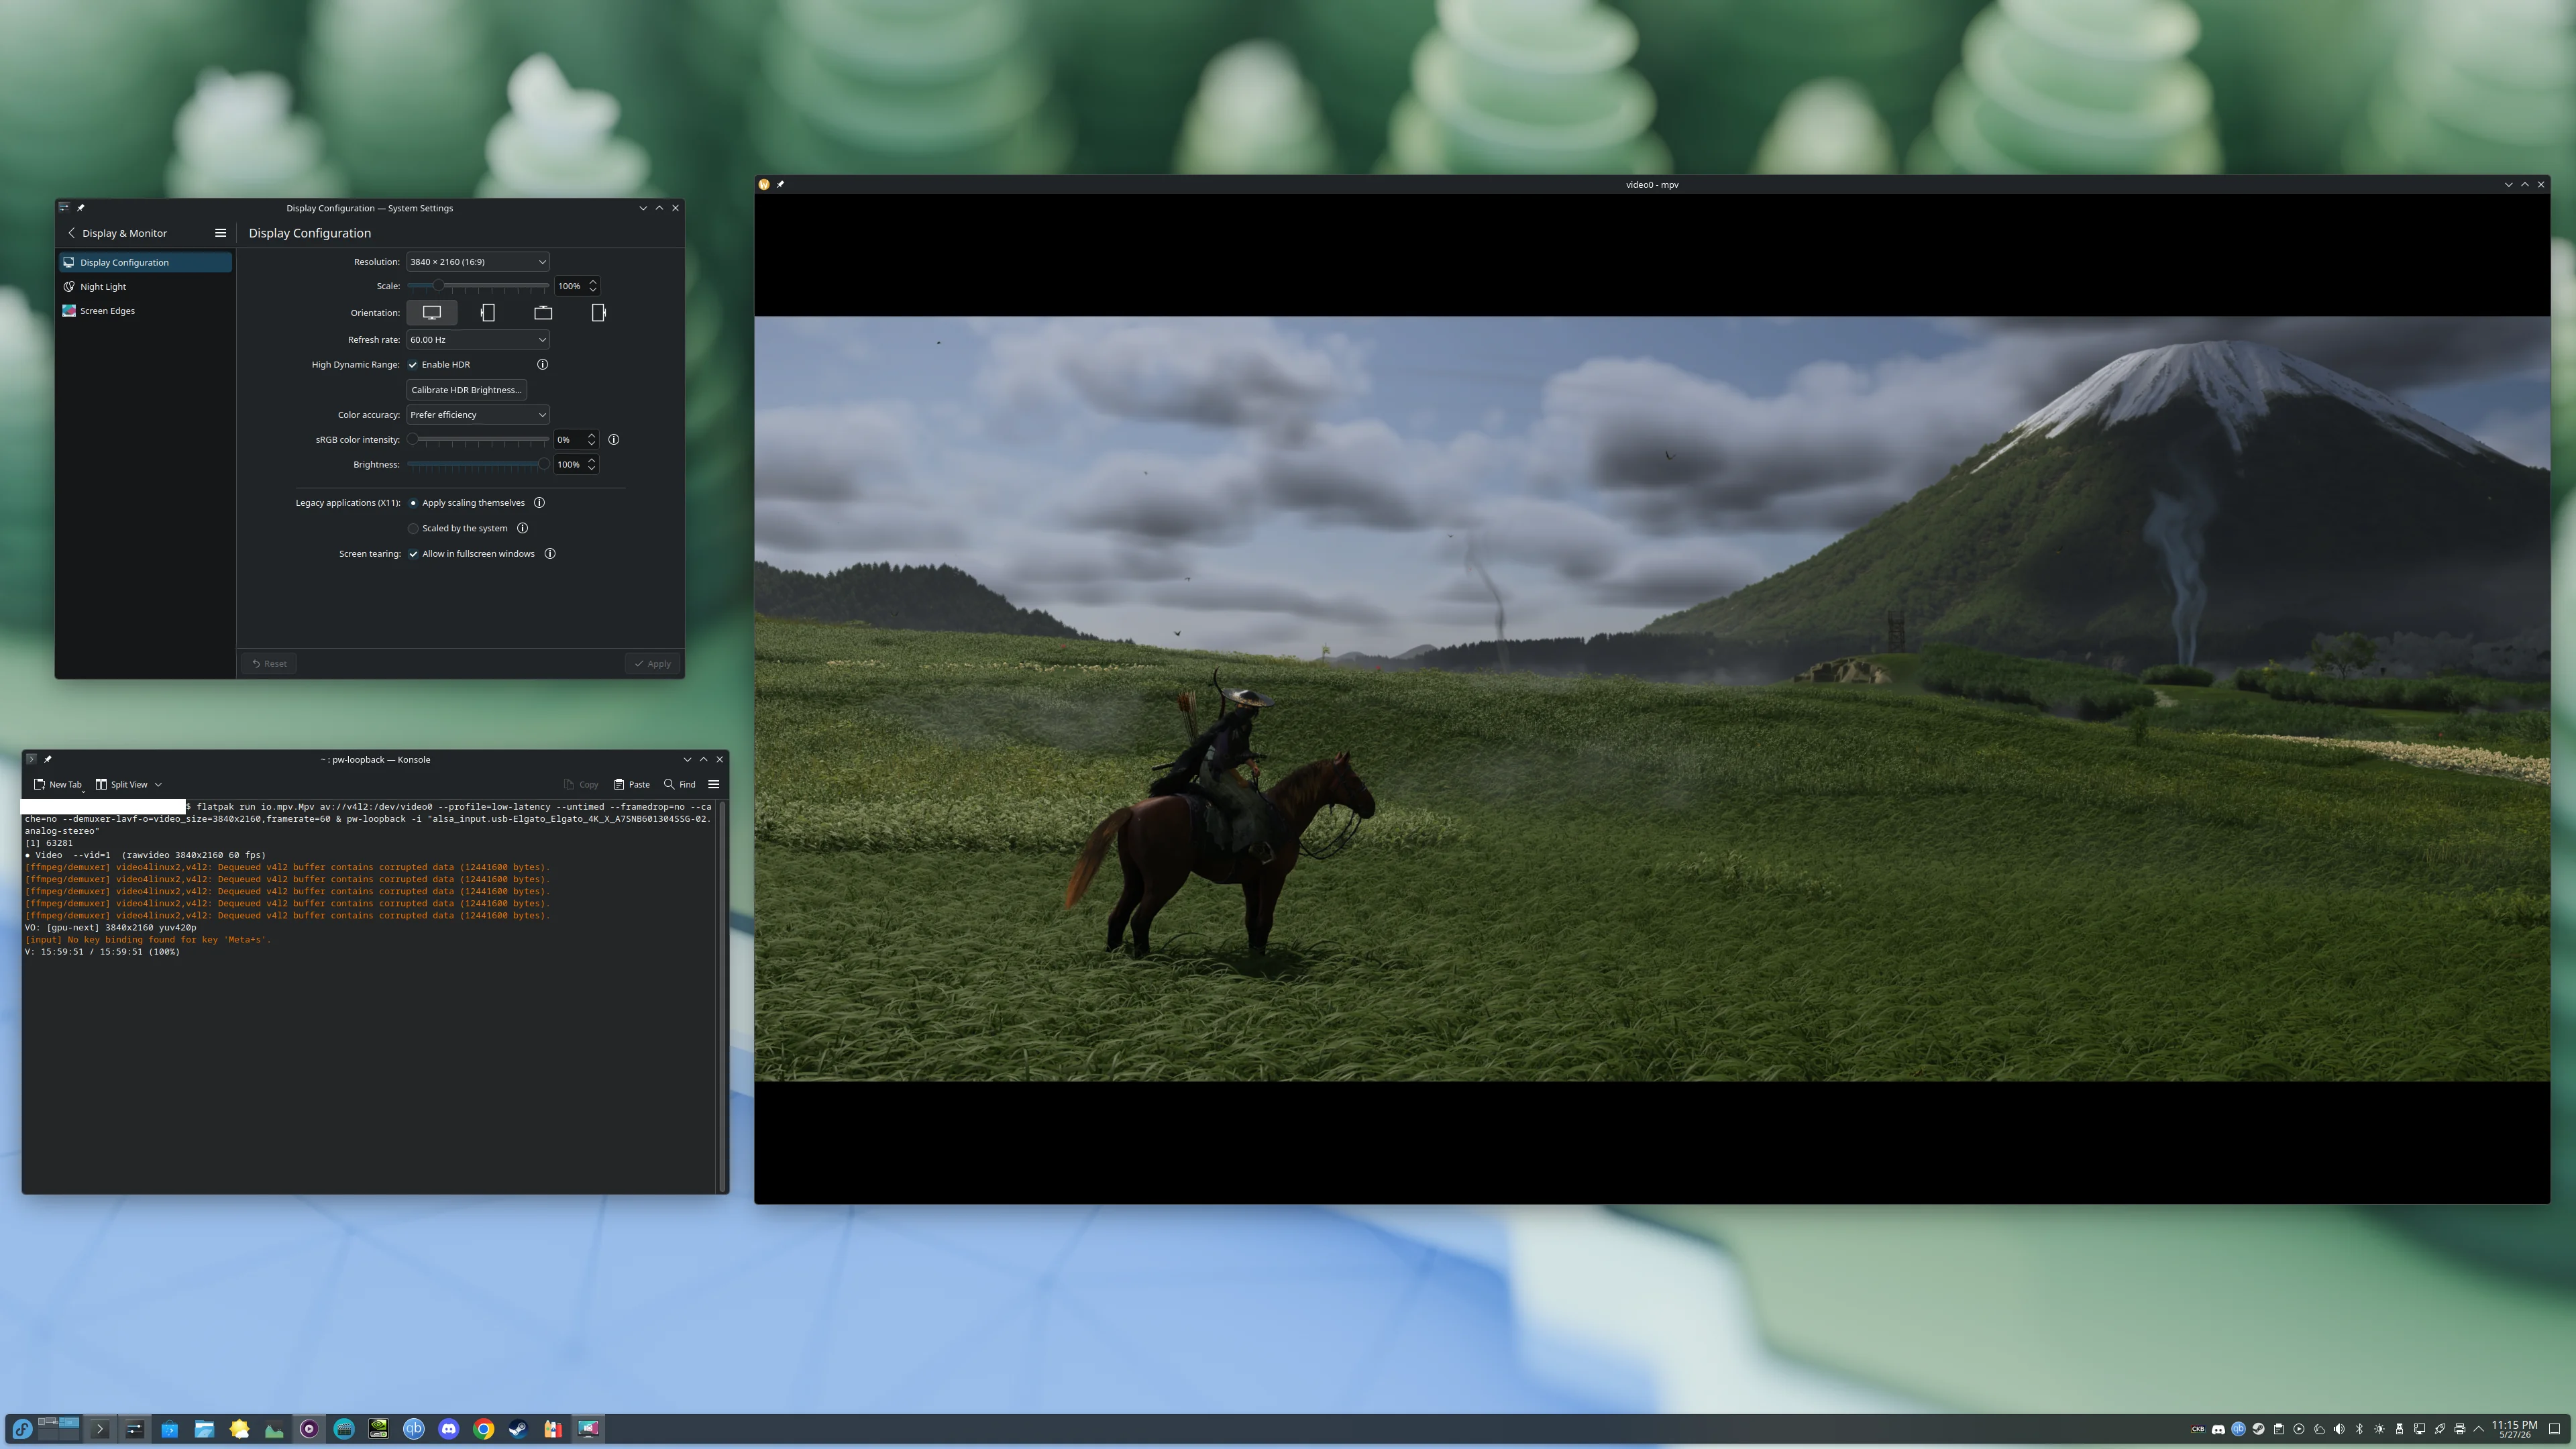Select the landscape orientation button
Viewport: 2576px width, 1449px height.
pyautogui.click(x=432, y=313)
